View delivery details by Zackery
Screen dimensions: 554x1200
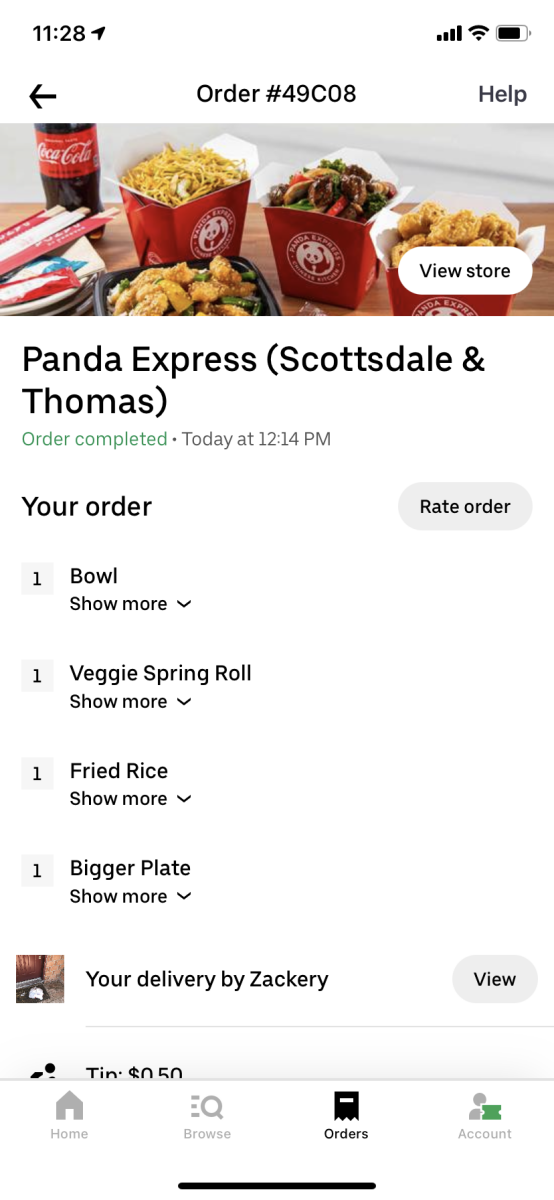pyautogui.click(x=495, y=980)
